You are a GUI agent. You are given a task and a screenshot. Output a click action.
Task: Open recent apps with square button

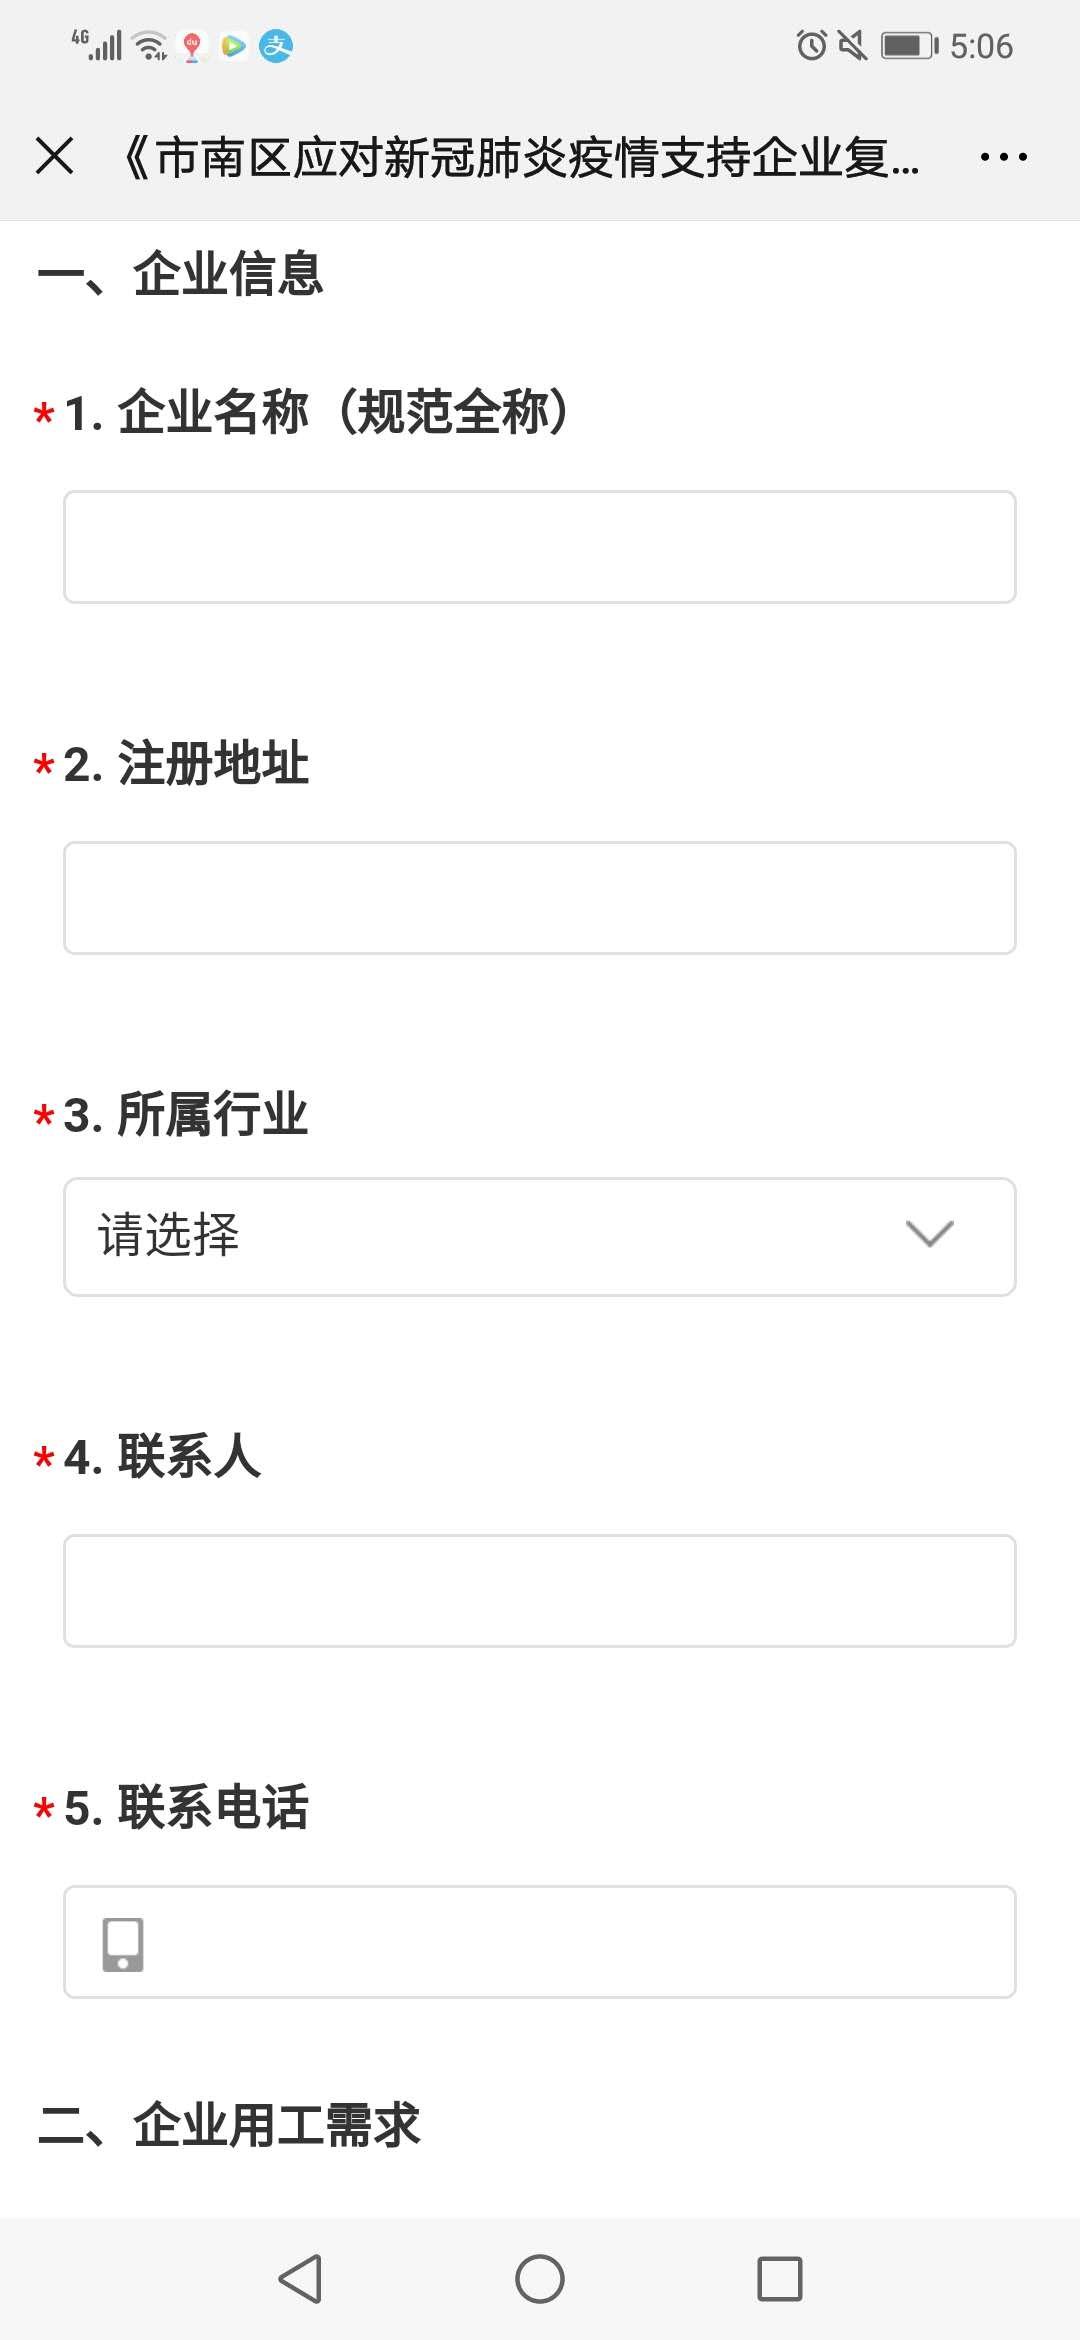pyautogui.click(x=780, y=2279)
